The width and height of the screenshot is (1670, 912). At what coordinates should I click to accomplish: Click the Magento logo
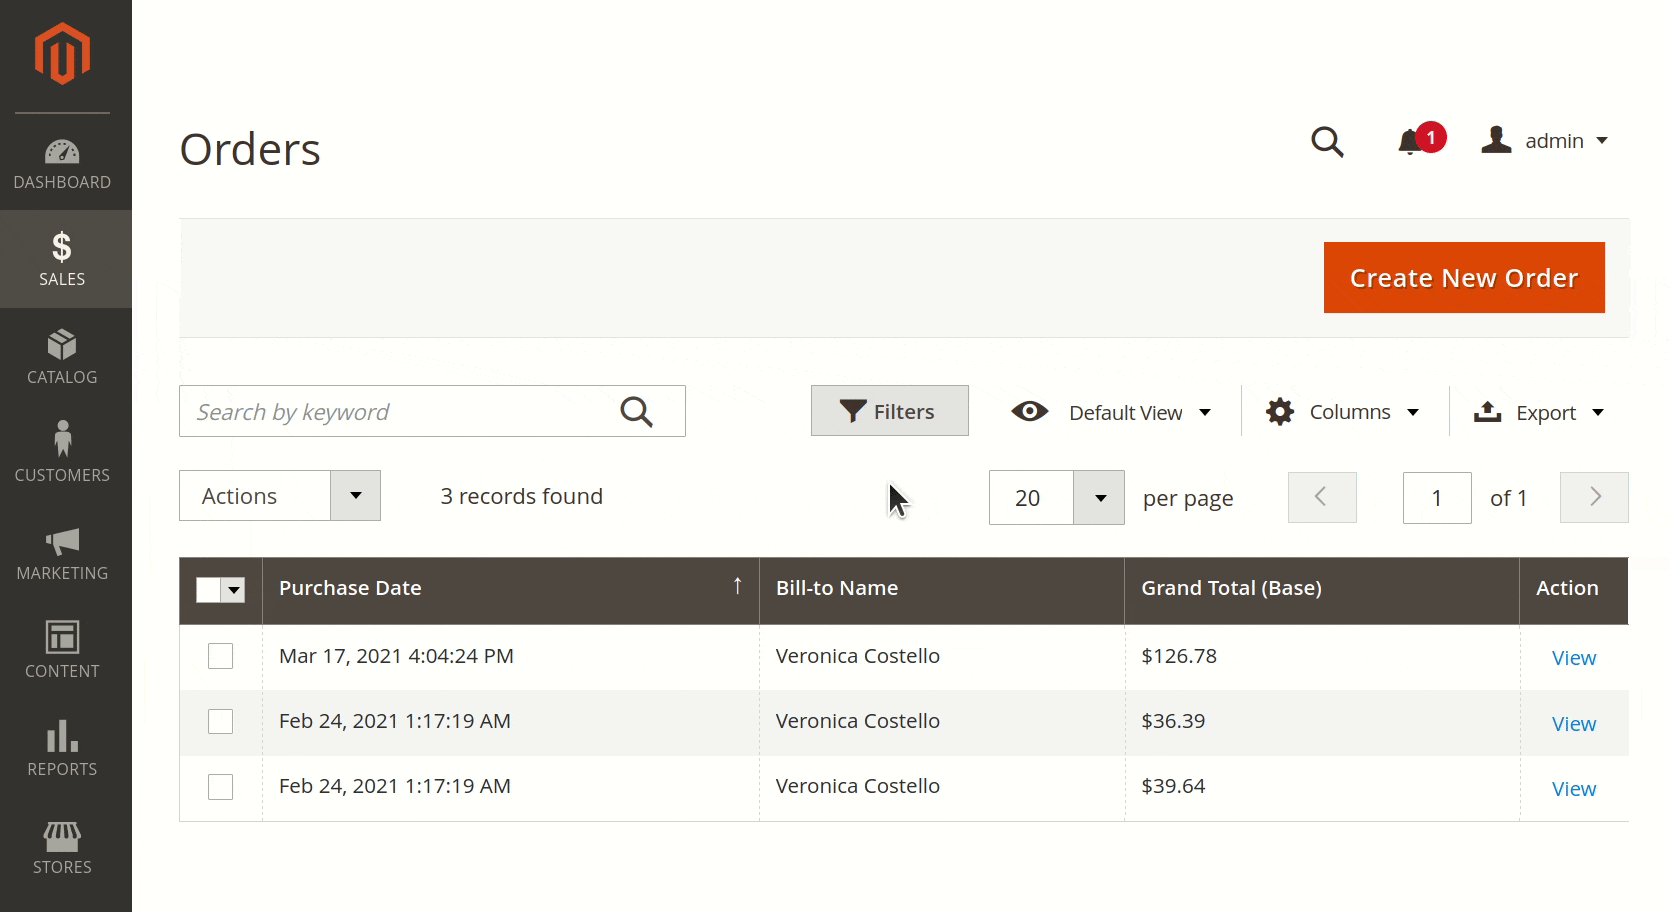pyautogui.click(x=62, y=54)
